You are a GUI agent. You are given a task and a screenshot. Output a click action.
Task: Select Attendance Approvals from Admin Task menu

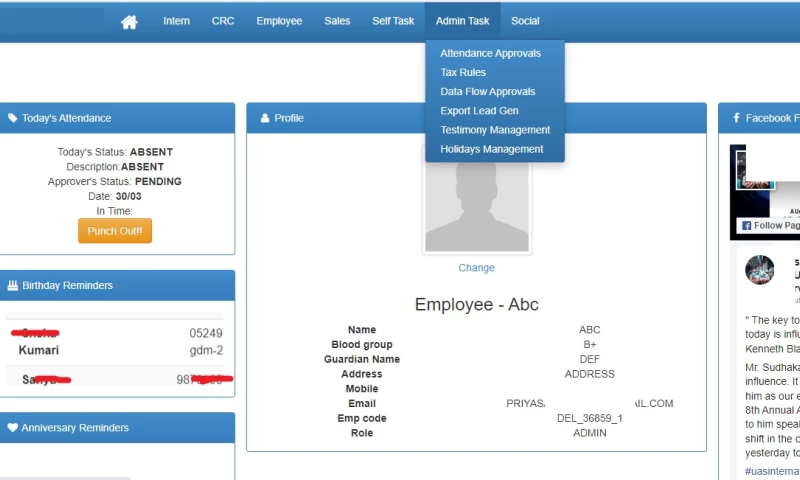click(x=490, y=53)
